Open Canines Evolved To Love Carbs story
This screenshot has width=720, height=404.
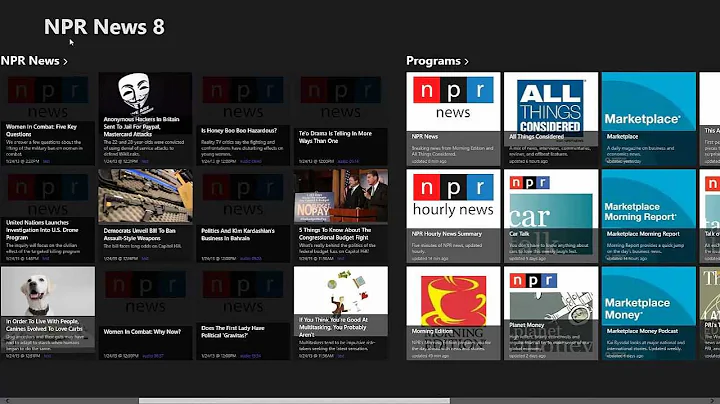(x=48, y=313)
